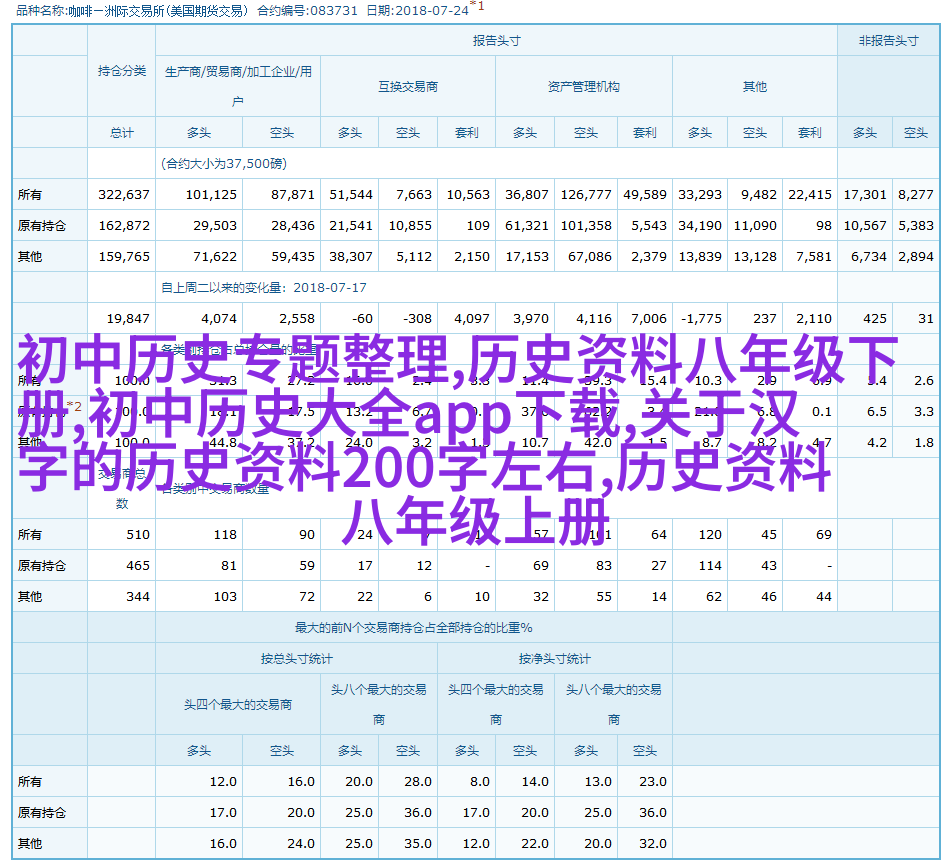Select the 按总头寸统计 sub-header
950x867 pixels.
[296, 659]
